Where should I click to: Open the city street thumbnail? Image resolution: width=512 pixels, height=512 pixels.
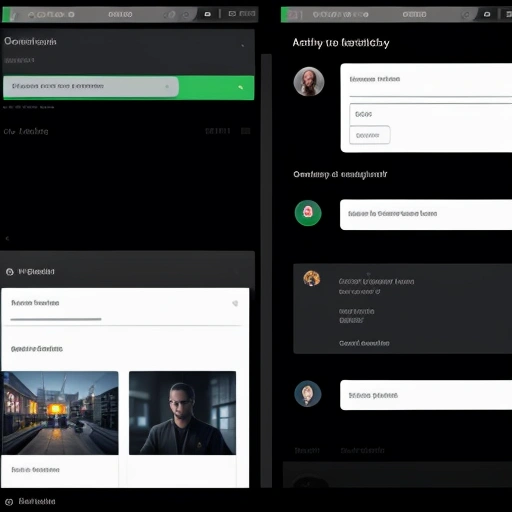pyautogui.click(x=60, y=413)
